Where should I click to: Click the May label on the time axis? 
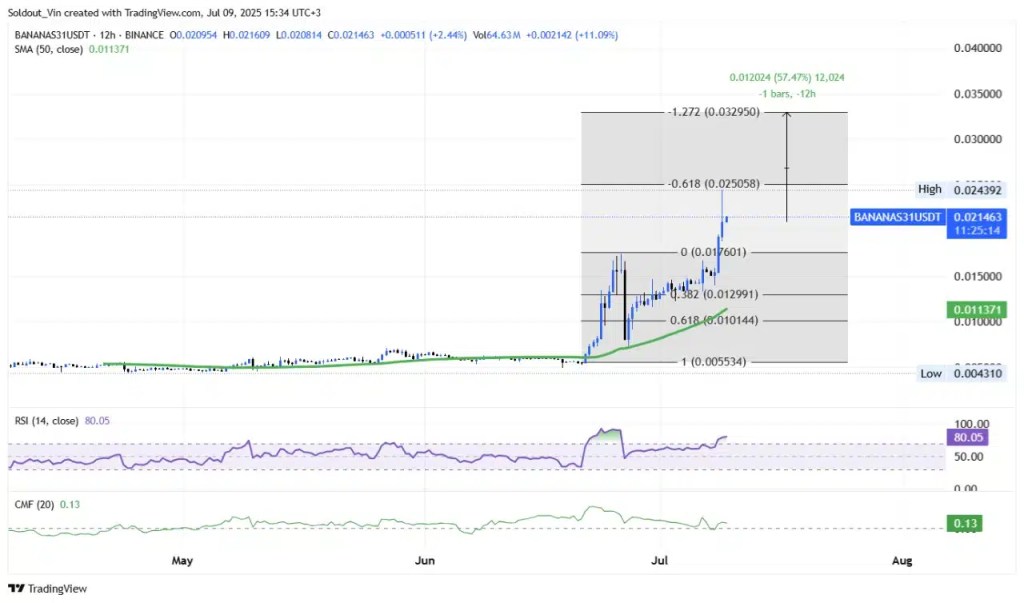click(181, 560)
